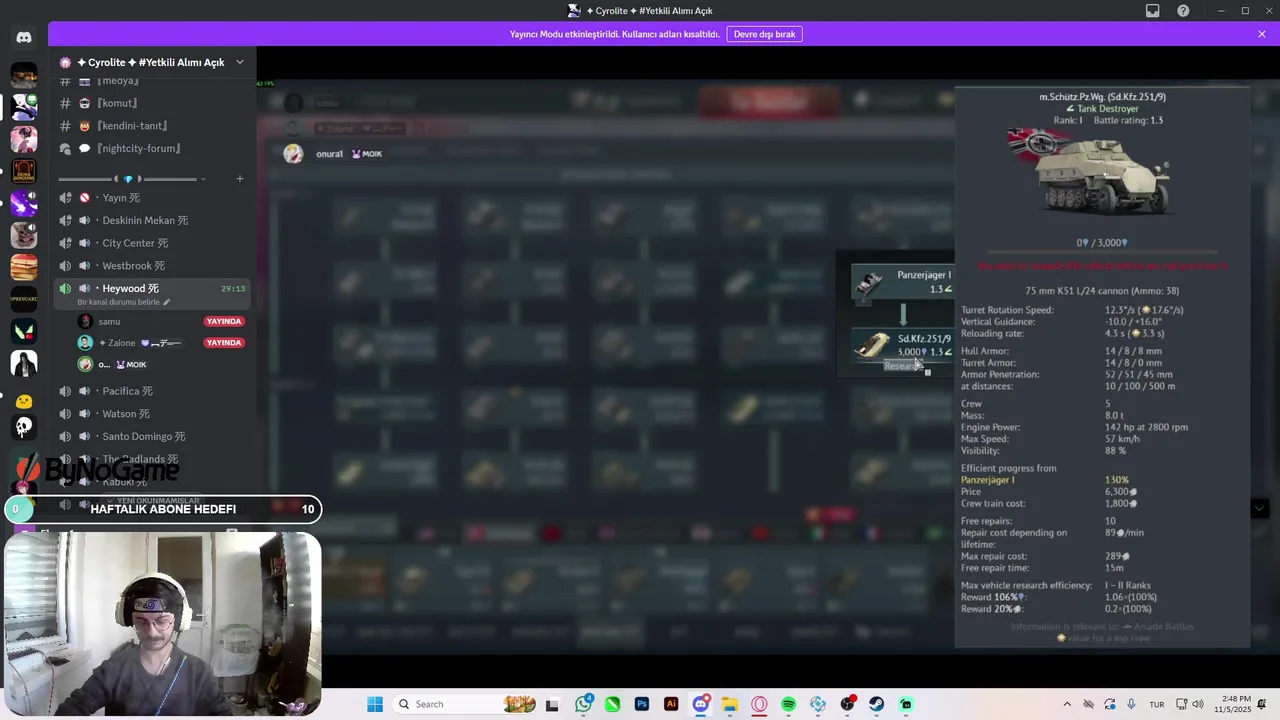Click the taskbar Search box

click(464, 704)
